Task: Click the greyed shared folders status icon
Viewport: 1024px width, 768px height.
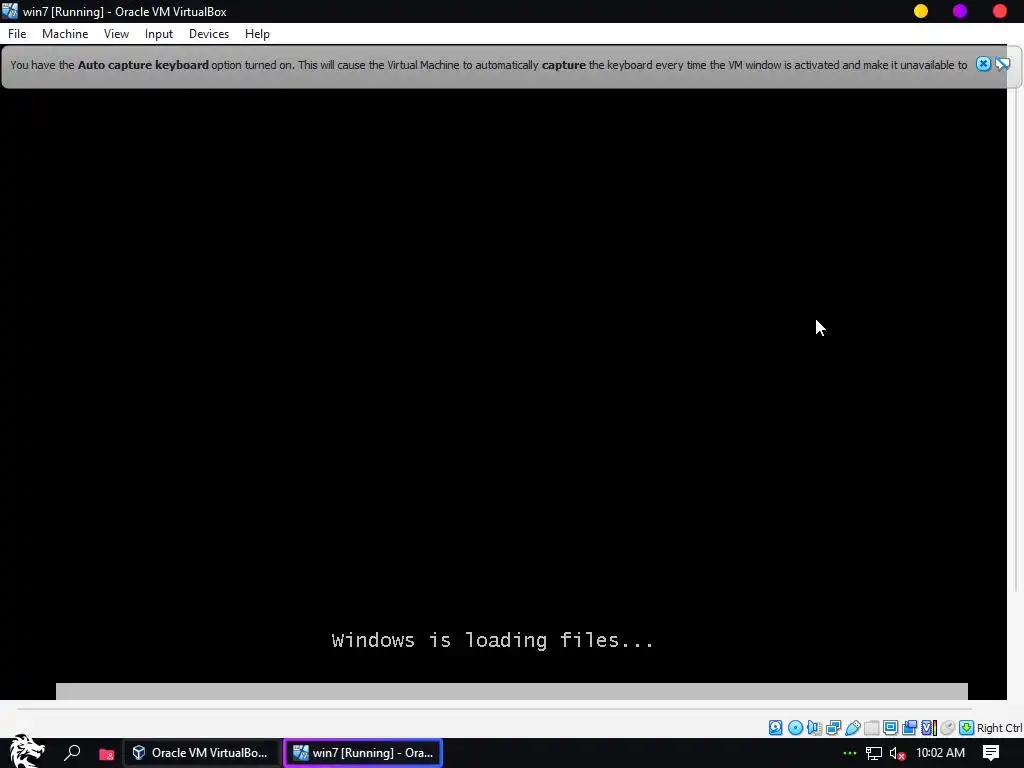Action: tap(871, 728)
